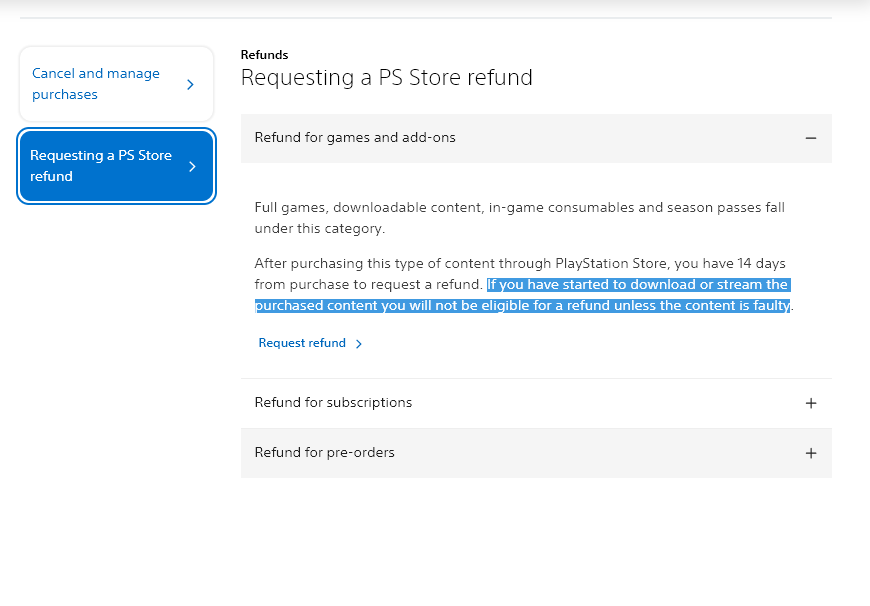The image size is (870, 606).
Task: Click the Requesting a PS Store refund heading
Action: pyautogui.click(x=386, y=77)
